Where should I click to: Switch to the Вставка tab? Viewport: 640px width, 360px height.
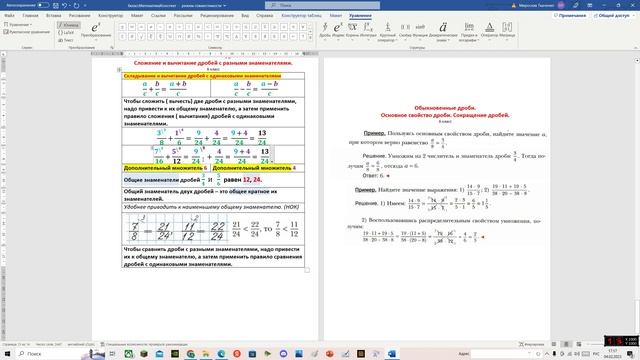tap(53, 16)
